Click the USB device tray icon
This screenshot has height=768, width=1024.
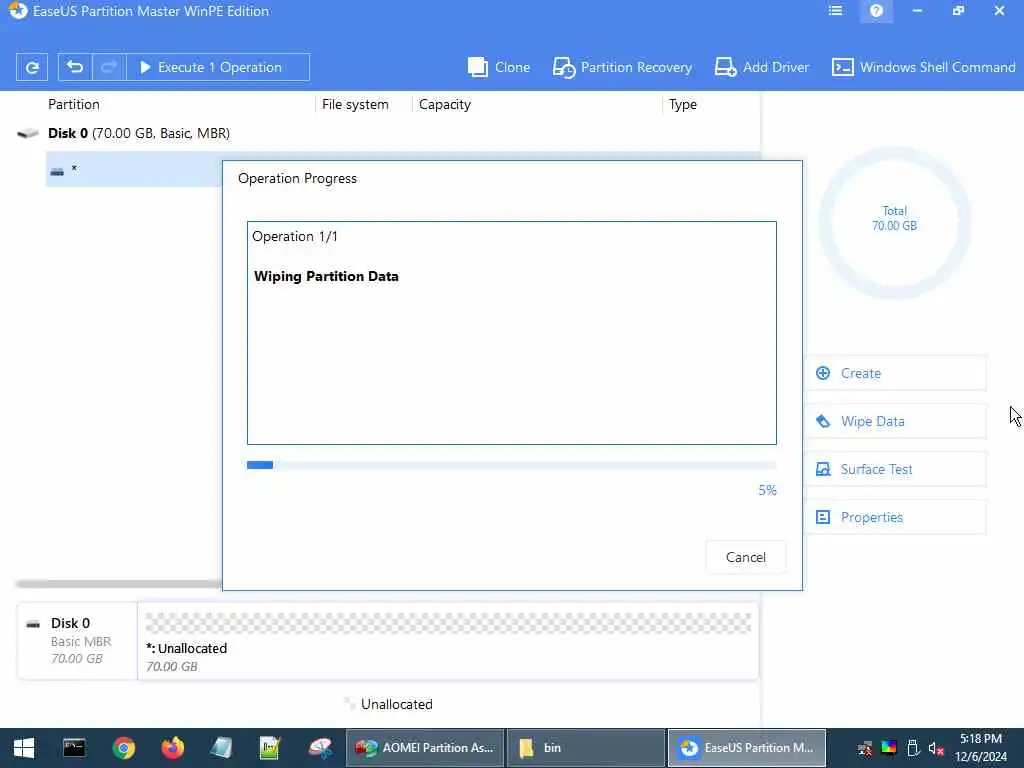tap(913, 748)
